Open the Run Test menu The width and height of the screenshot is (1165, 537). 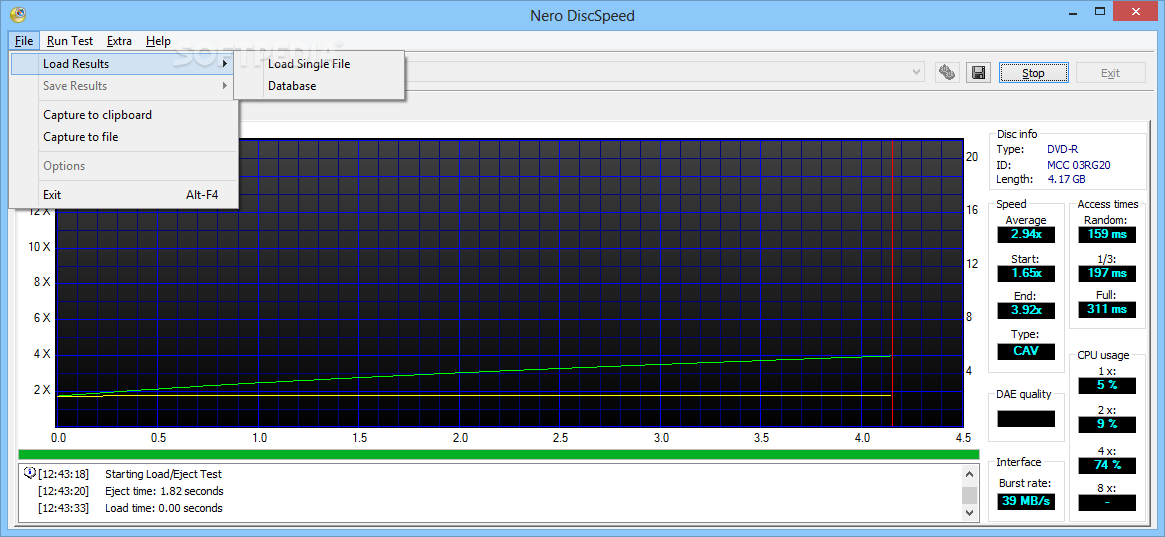tap(69, 41)
